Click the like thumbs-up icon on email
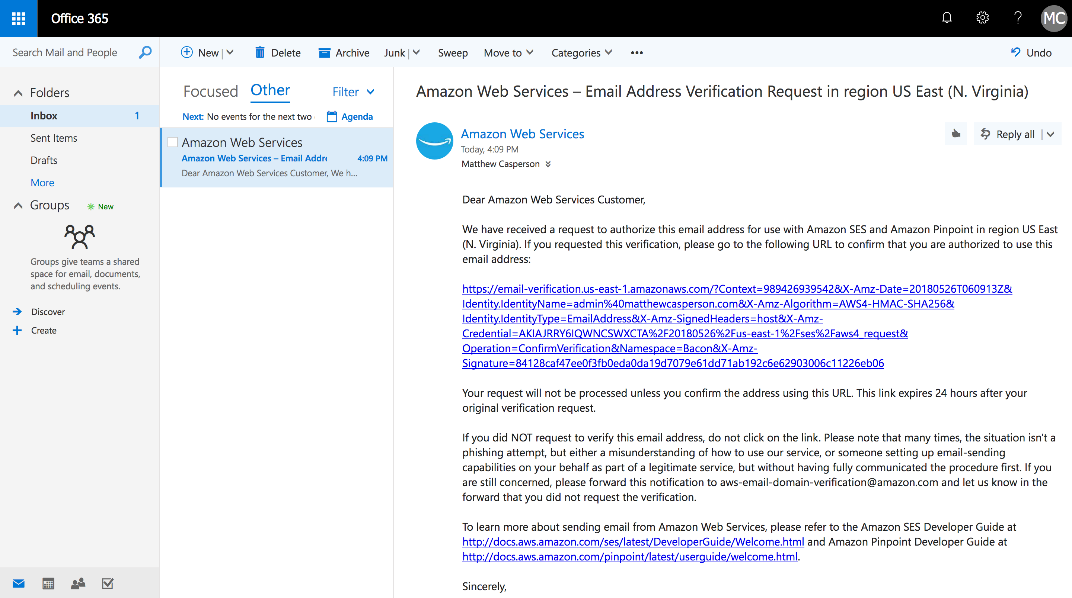Viewport: 1072px width, 598px height. 957,134
